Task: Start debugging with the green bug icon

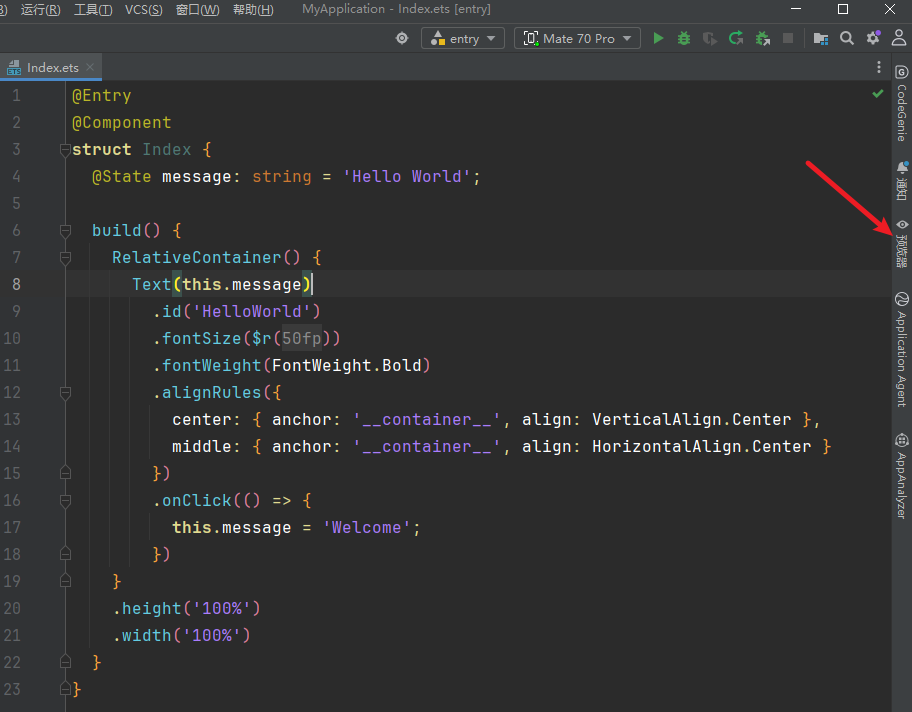Action: 684,38
